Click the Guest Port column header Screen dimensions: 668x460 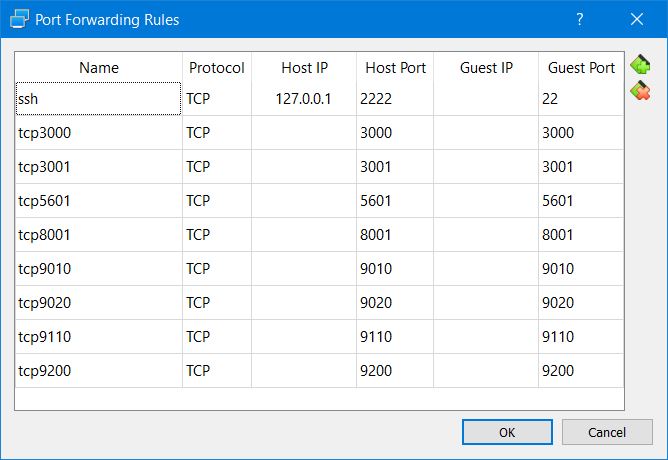[581, 68]
